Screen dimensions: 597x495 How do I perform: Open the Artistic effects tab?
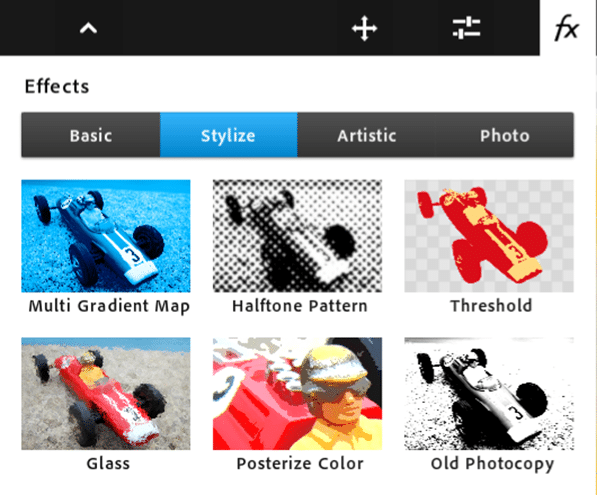[x=367, y=135]
